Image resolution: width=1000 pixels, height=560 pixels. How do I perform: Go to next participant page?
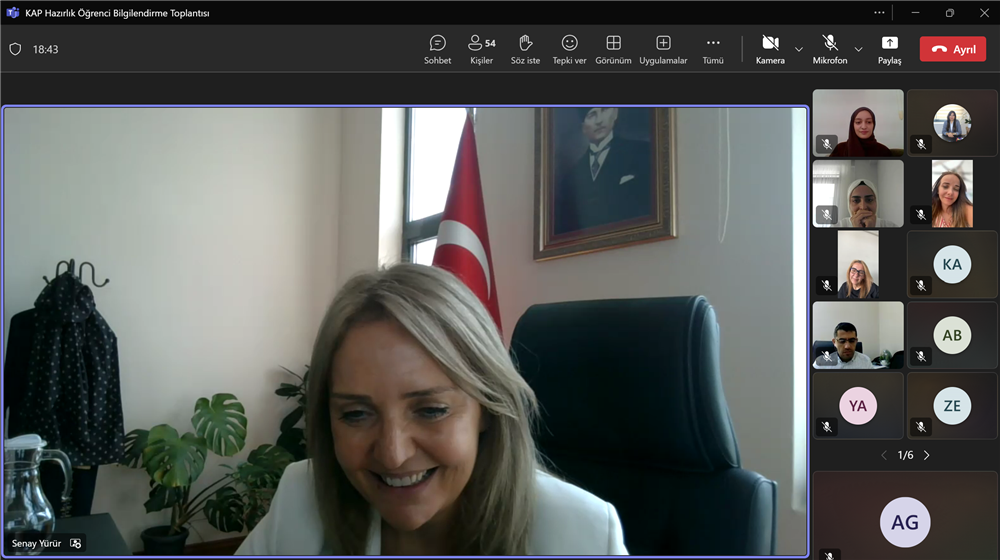click(x=927, y=455)
